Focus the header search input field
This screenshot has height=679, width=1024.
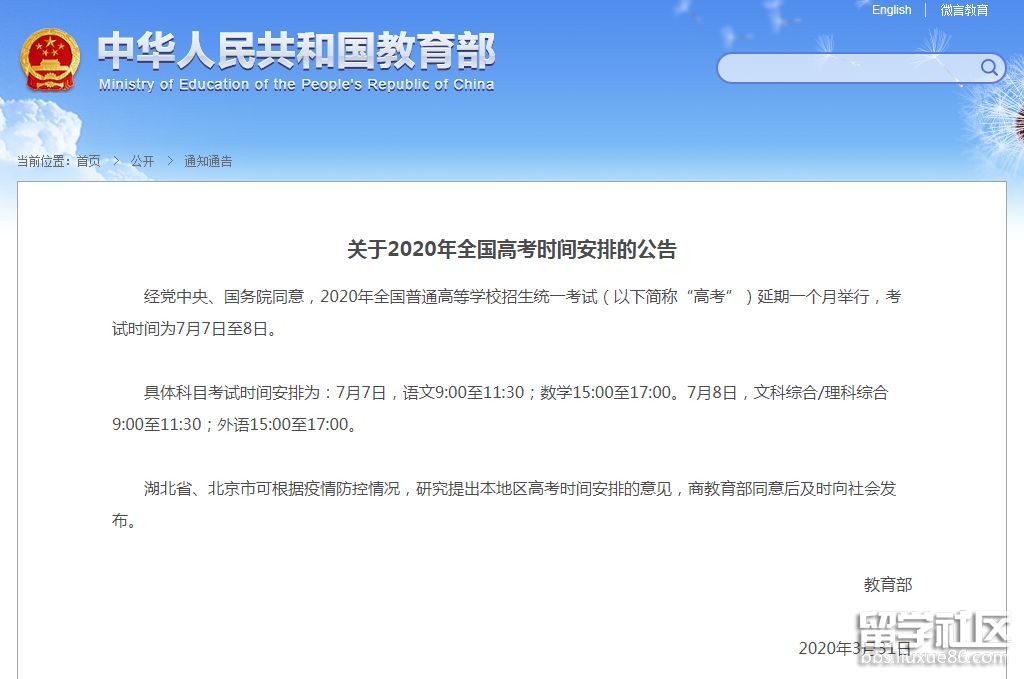pyautogui.click(x=848, y=68)
